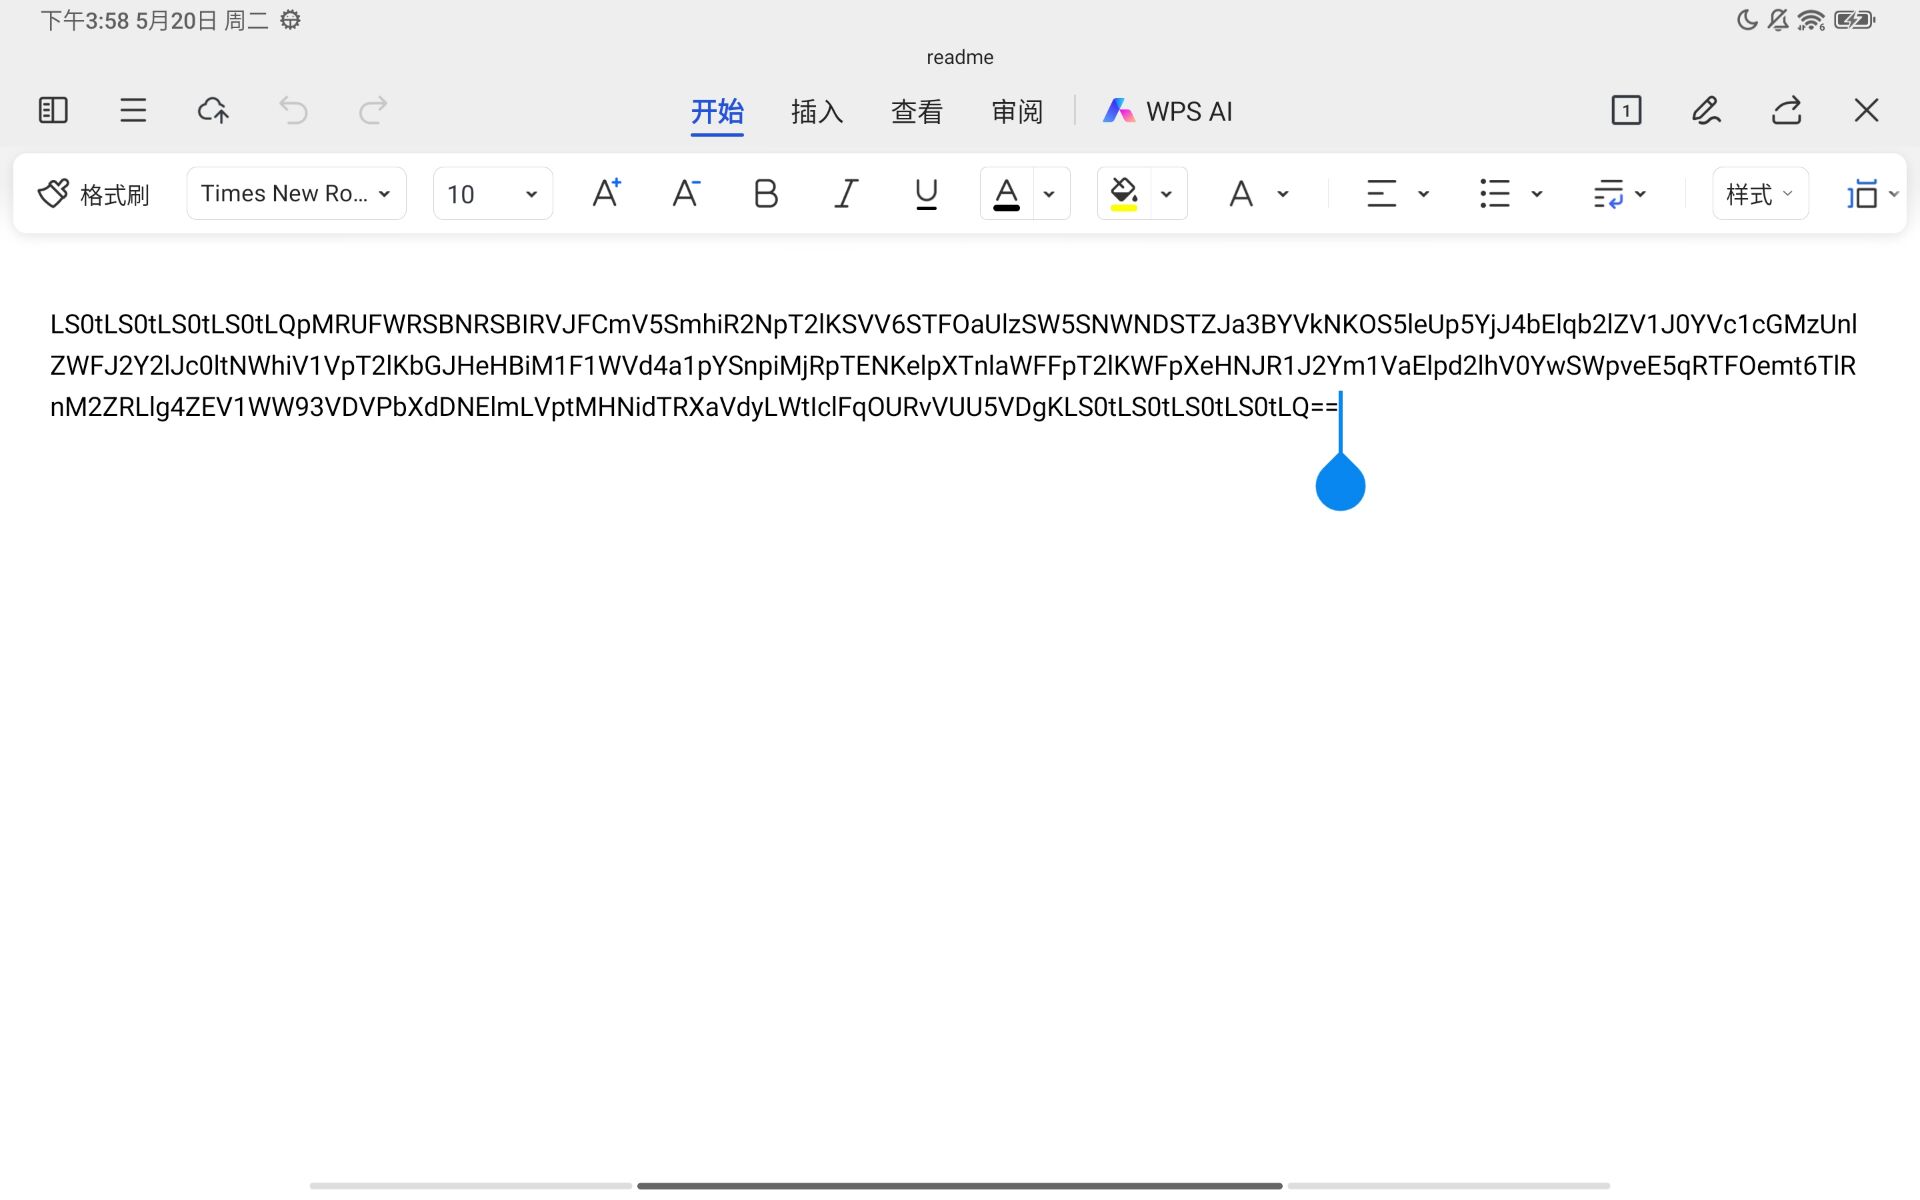This screenshot has height=1200, width=1920.
Task: Toggle underline formatting
Action: click(x=926, y=193)
